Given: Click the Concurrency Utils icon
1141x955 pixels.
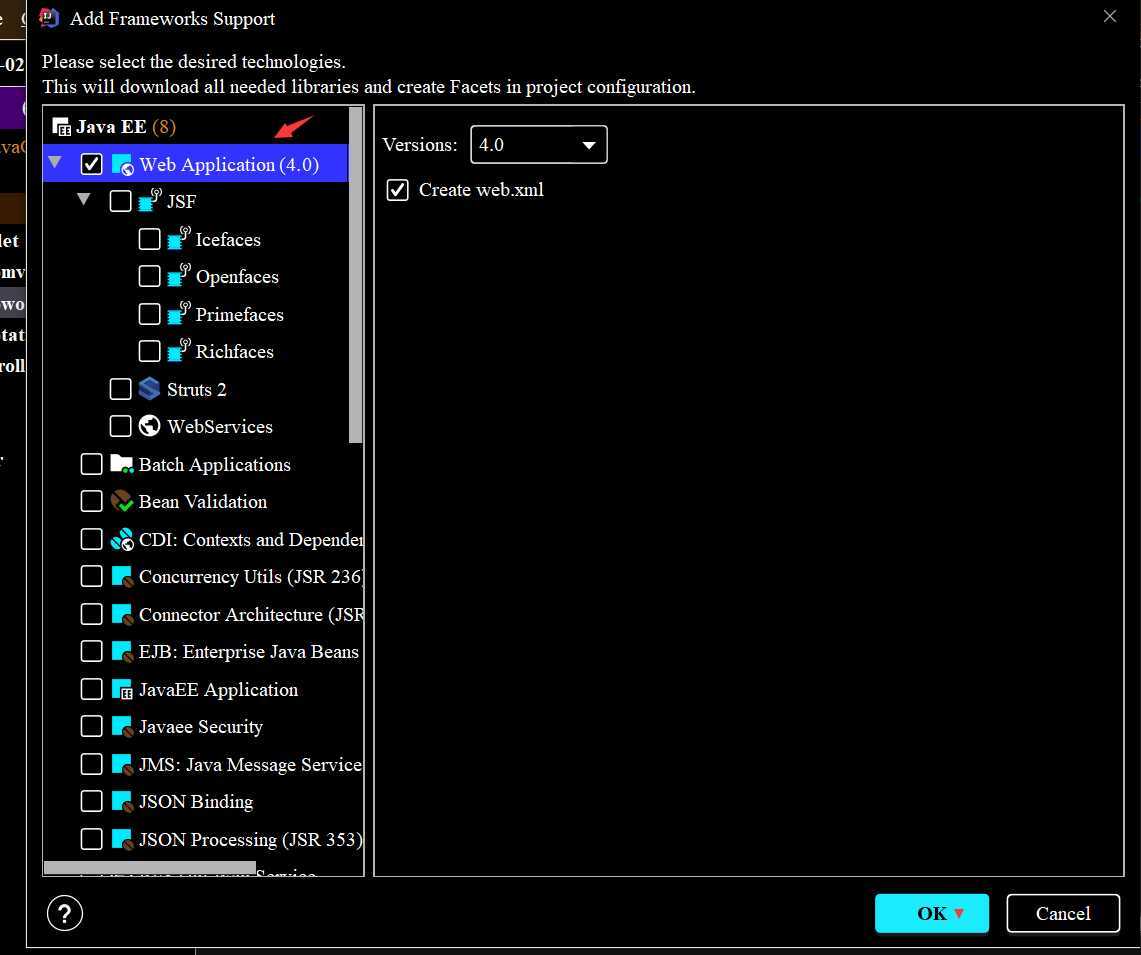Looking at the screenshot, I should [x=122, y=576].
